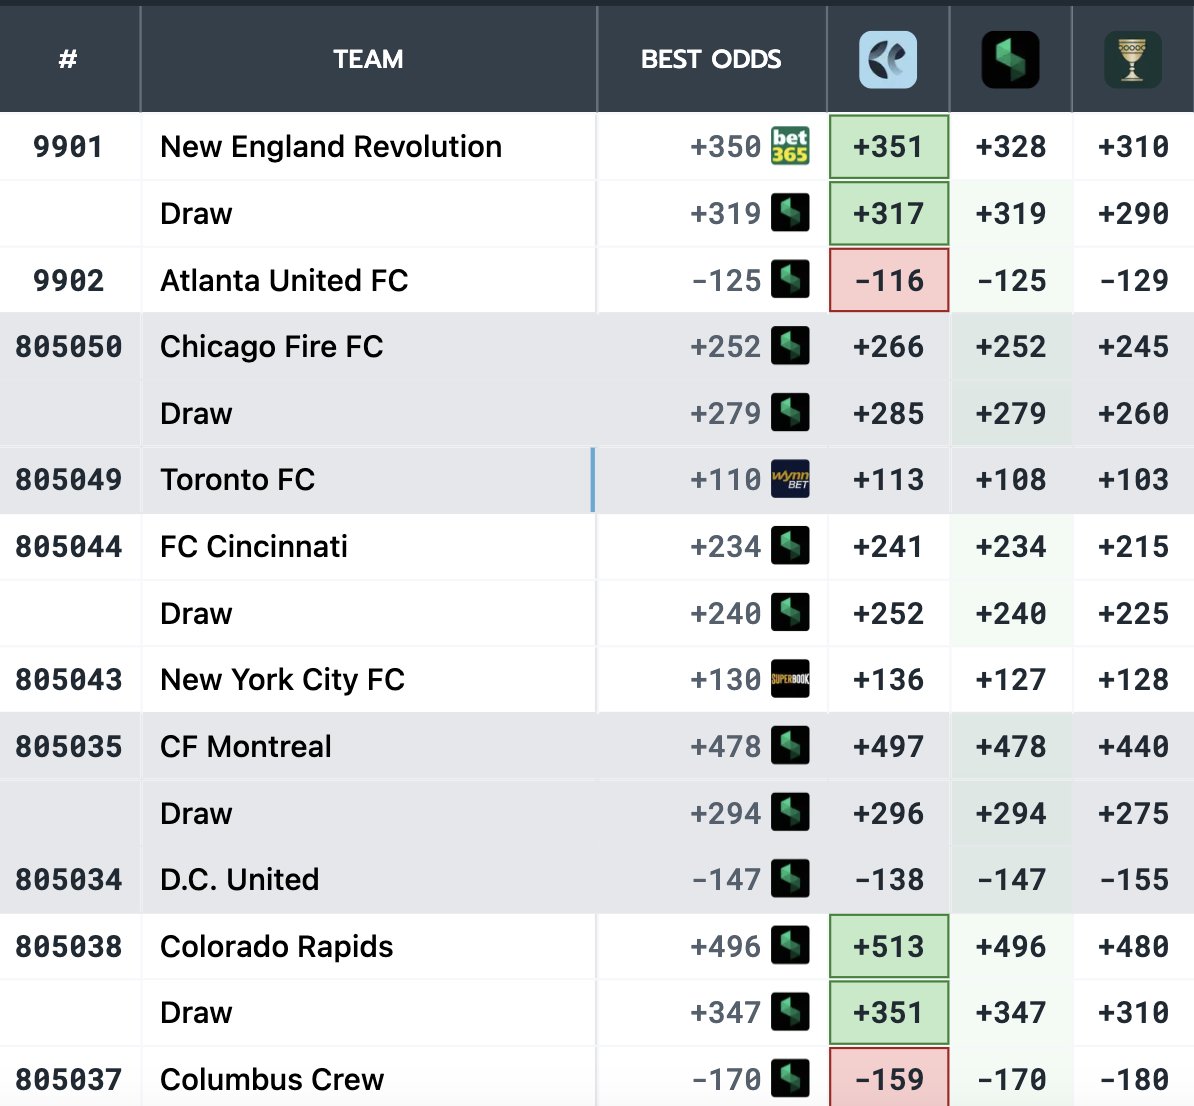
Task: Click rotation number 805049
Action: click(69, 480)
